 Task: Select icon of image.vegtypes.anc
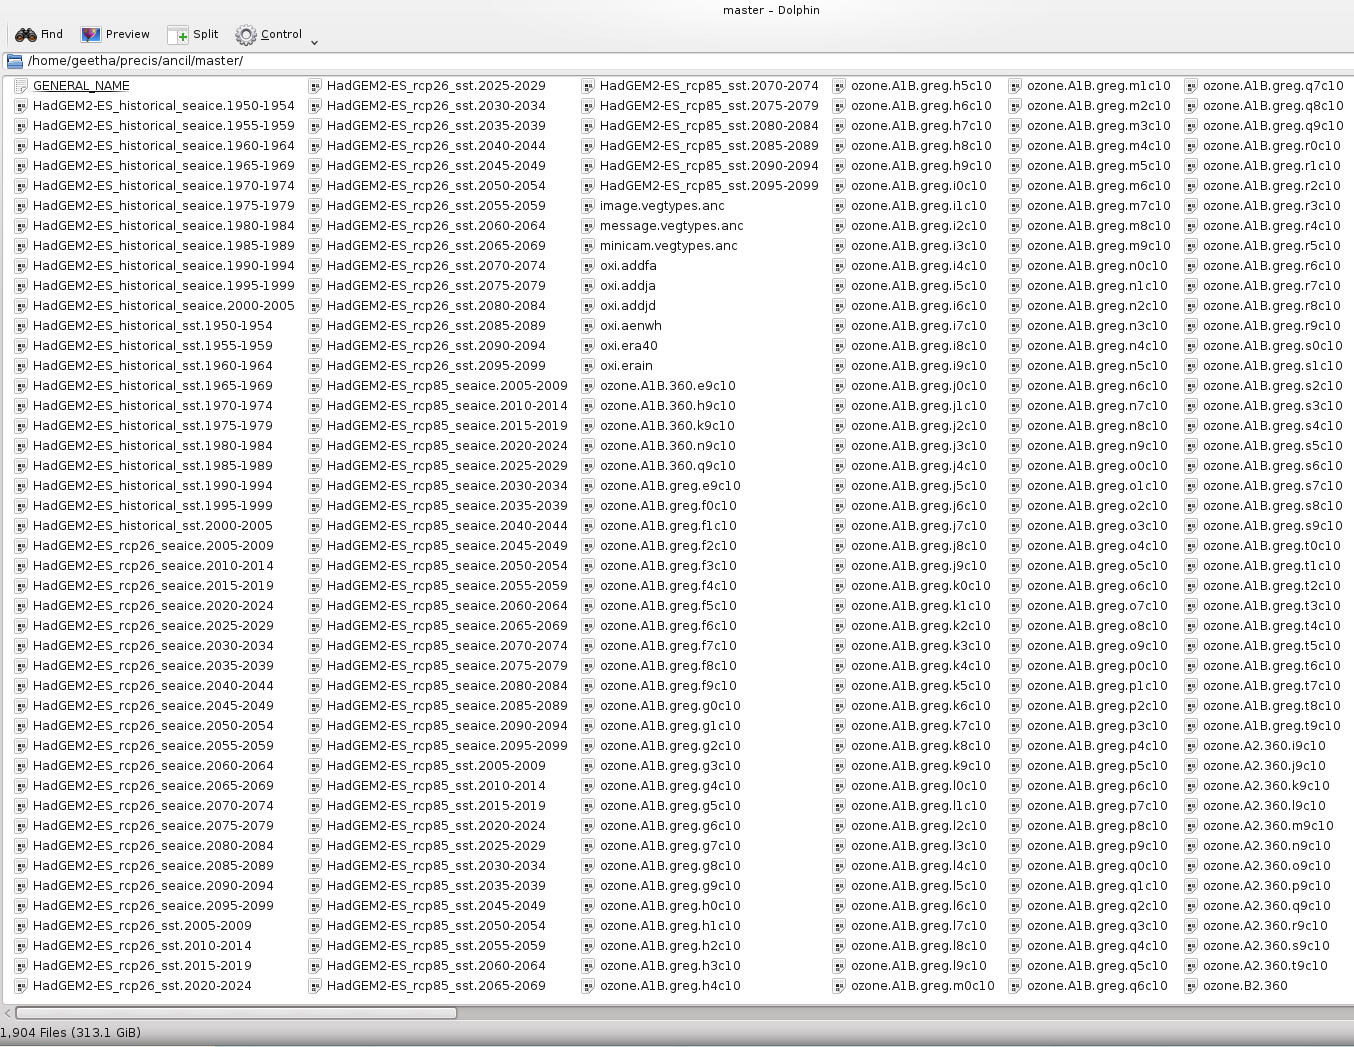coord(588,206)
